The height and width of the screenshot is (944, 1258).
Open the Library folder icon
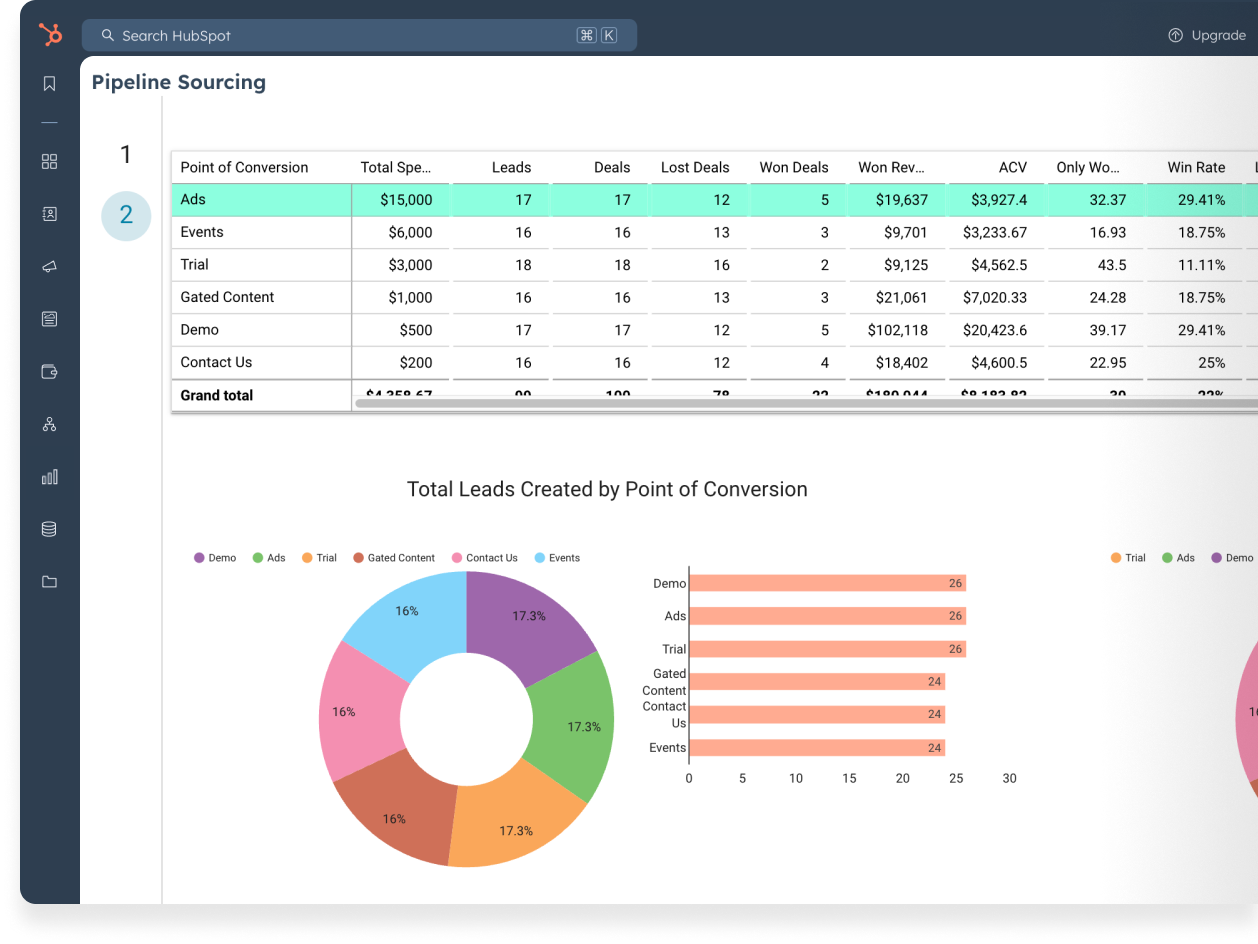tap(49, 582)
